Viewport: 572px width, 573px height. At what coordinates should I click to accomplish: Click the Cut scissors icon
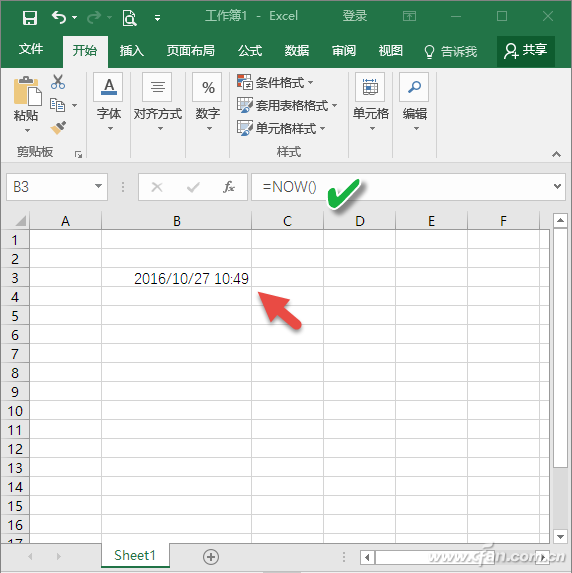tap(58, 82)
